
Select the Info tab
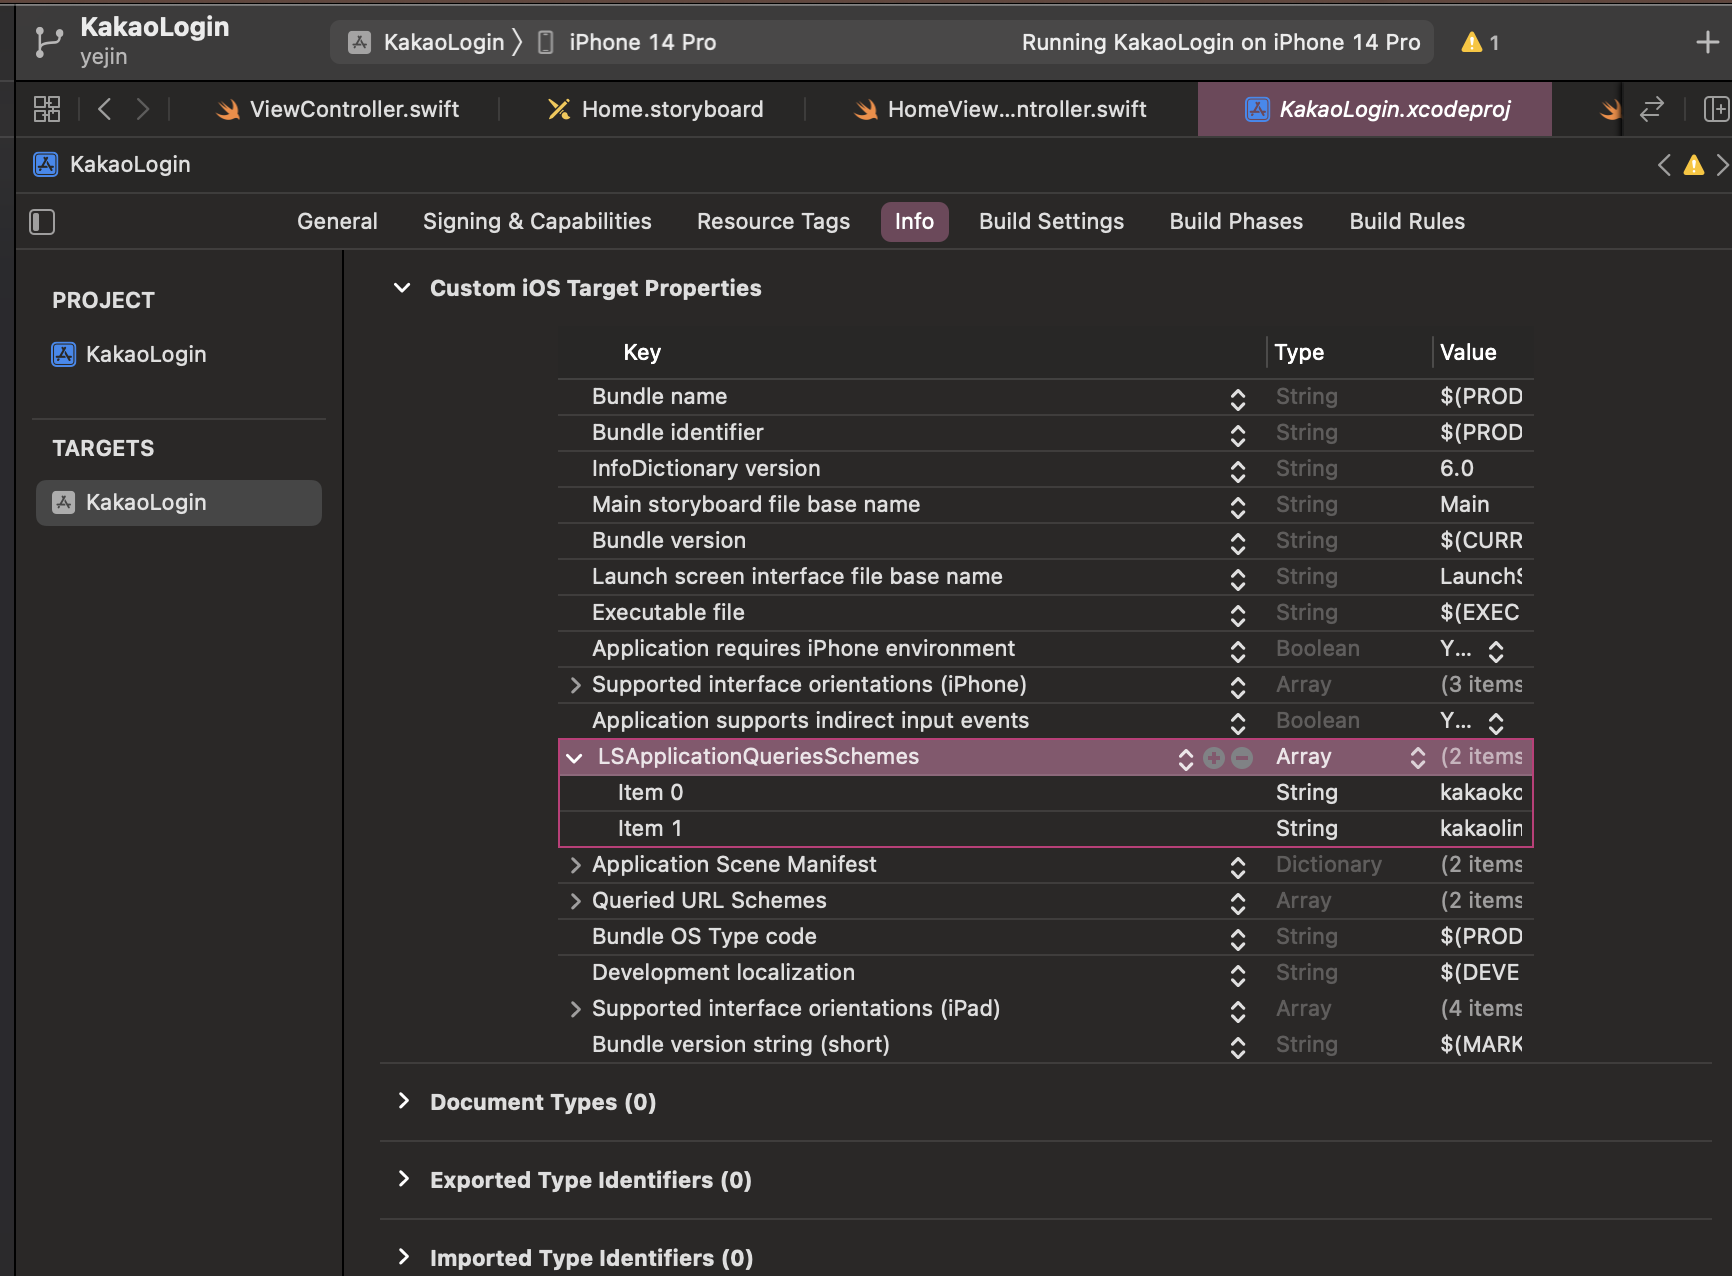pos(914,221)
